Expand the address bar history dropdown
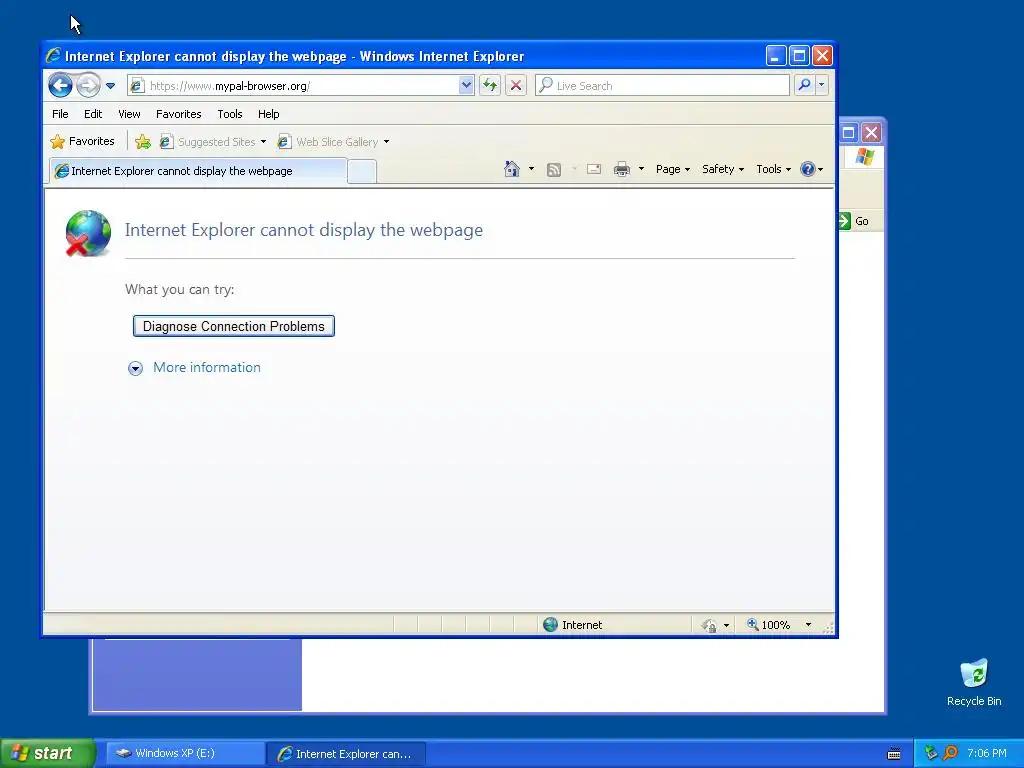Image resolution: width=1024 pixels, height=768 pixels. 466,85
